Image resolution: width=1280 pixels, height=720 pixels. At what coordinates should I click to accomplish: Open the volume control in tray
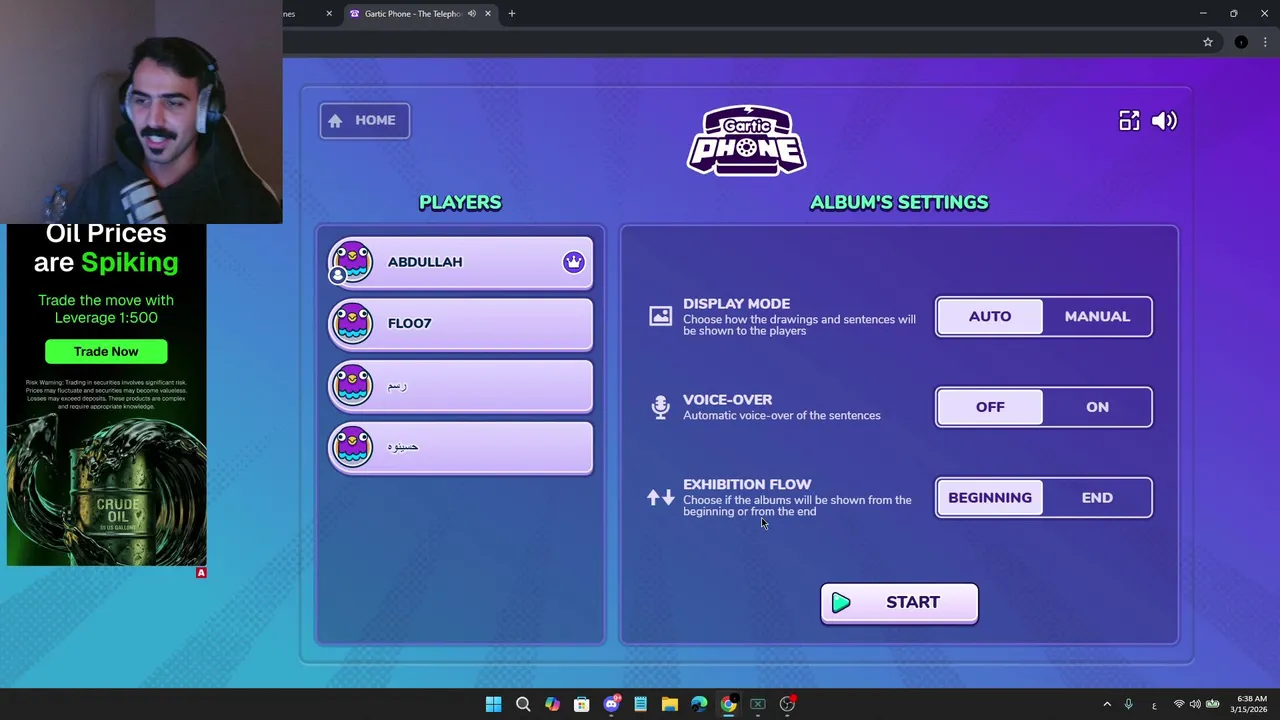coord(1195,705)
